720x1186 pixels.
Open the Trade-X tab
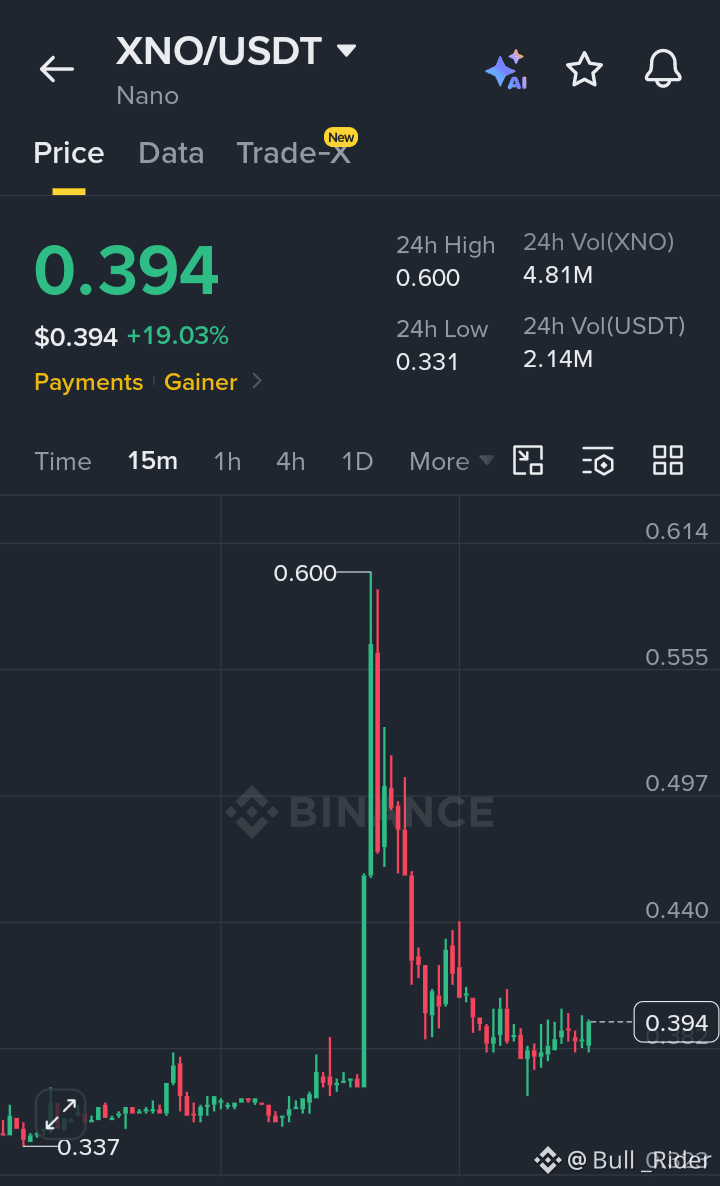click(293, 154)
